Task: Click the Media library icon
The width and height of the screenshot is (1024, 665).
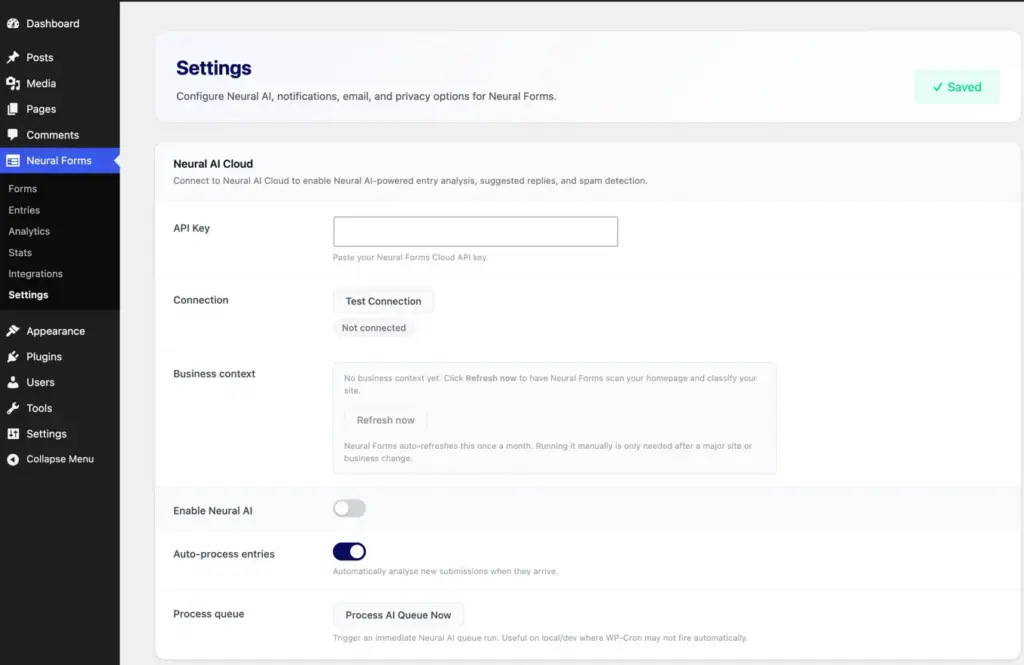Action: point(13,83)
